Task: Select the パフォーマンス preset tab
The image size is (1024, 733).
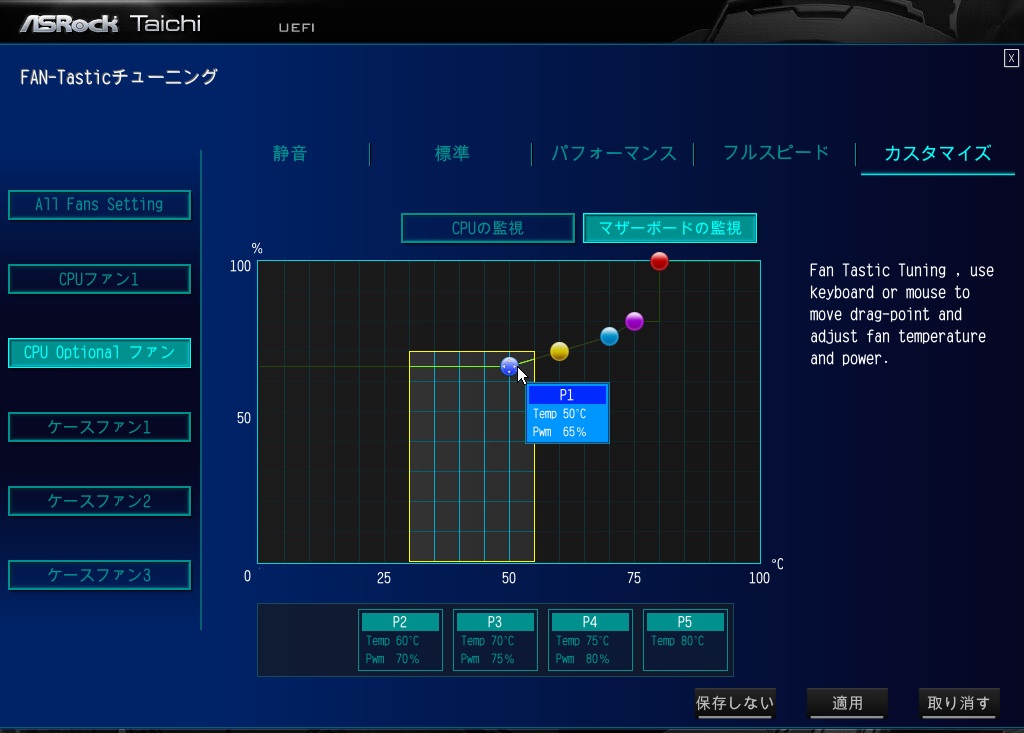Action: point(613,153)
